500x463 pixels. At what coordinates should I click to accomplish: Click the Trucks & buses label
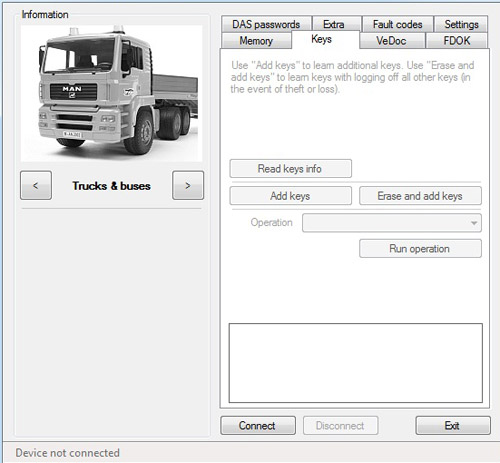(x=111, y=186)
